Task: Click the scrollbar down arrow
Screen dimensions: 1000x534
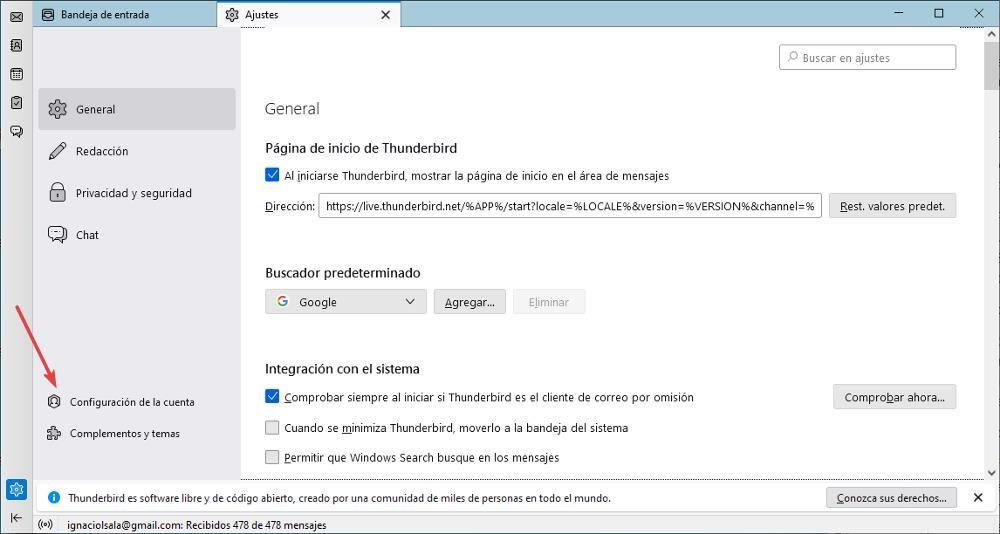Action: coord(992,473)
